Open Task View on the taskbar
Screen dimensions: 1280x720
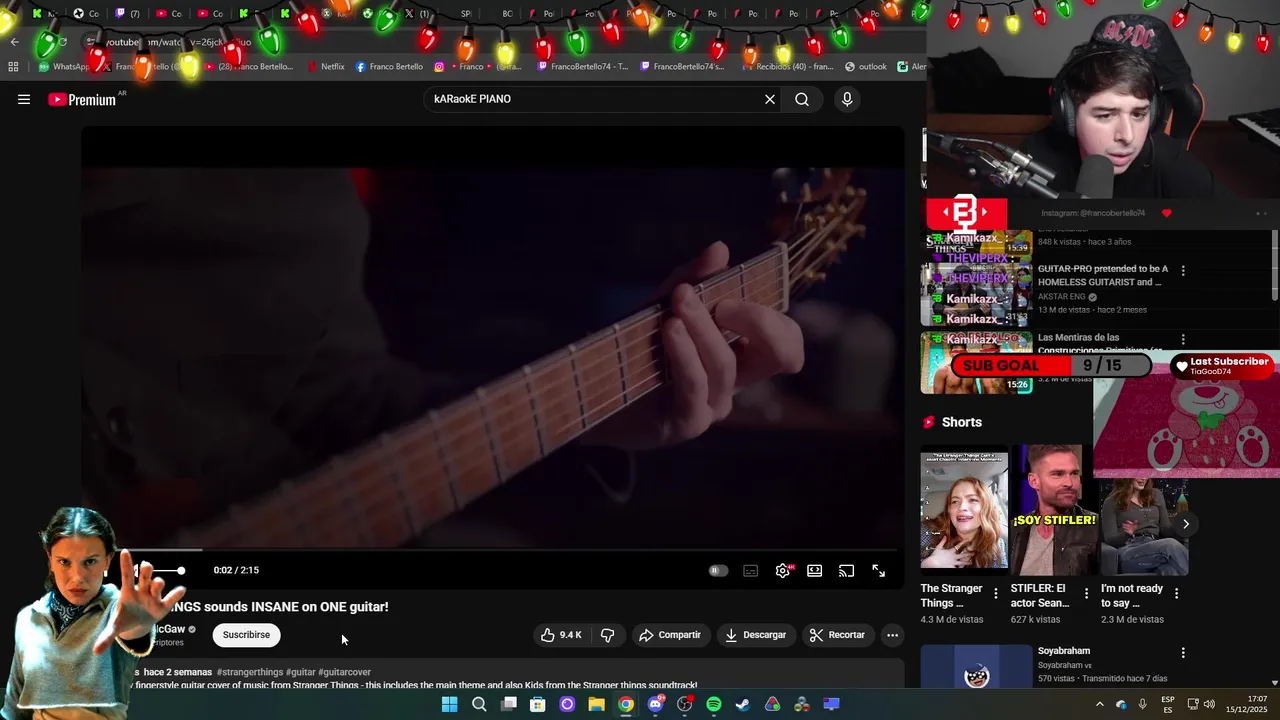[509, 704]
